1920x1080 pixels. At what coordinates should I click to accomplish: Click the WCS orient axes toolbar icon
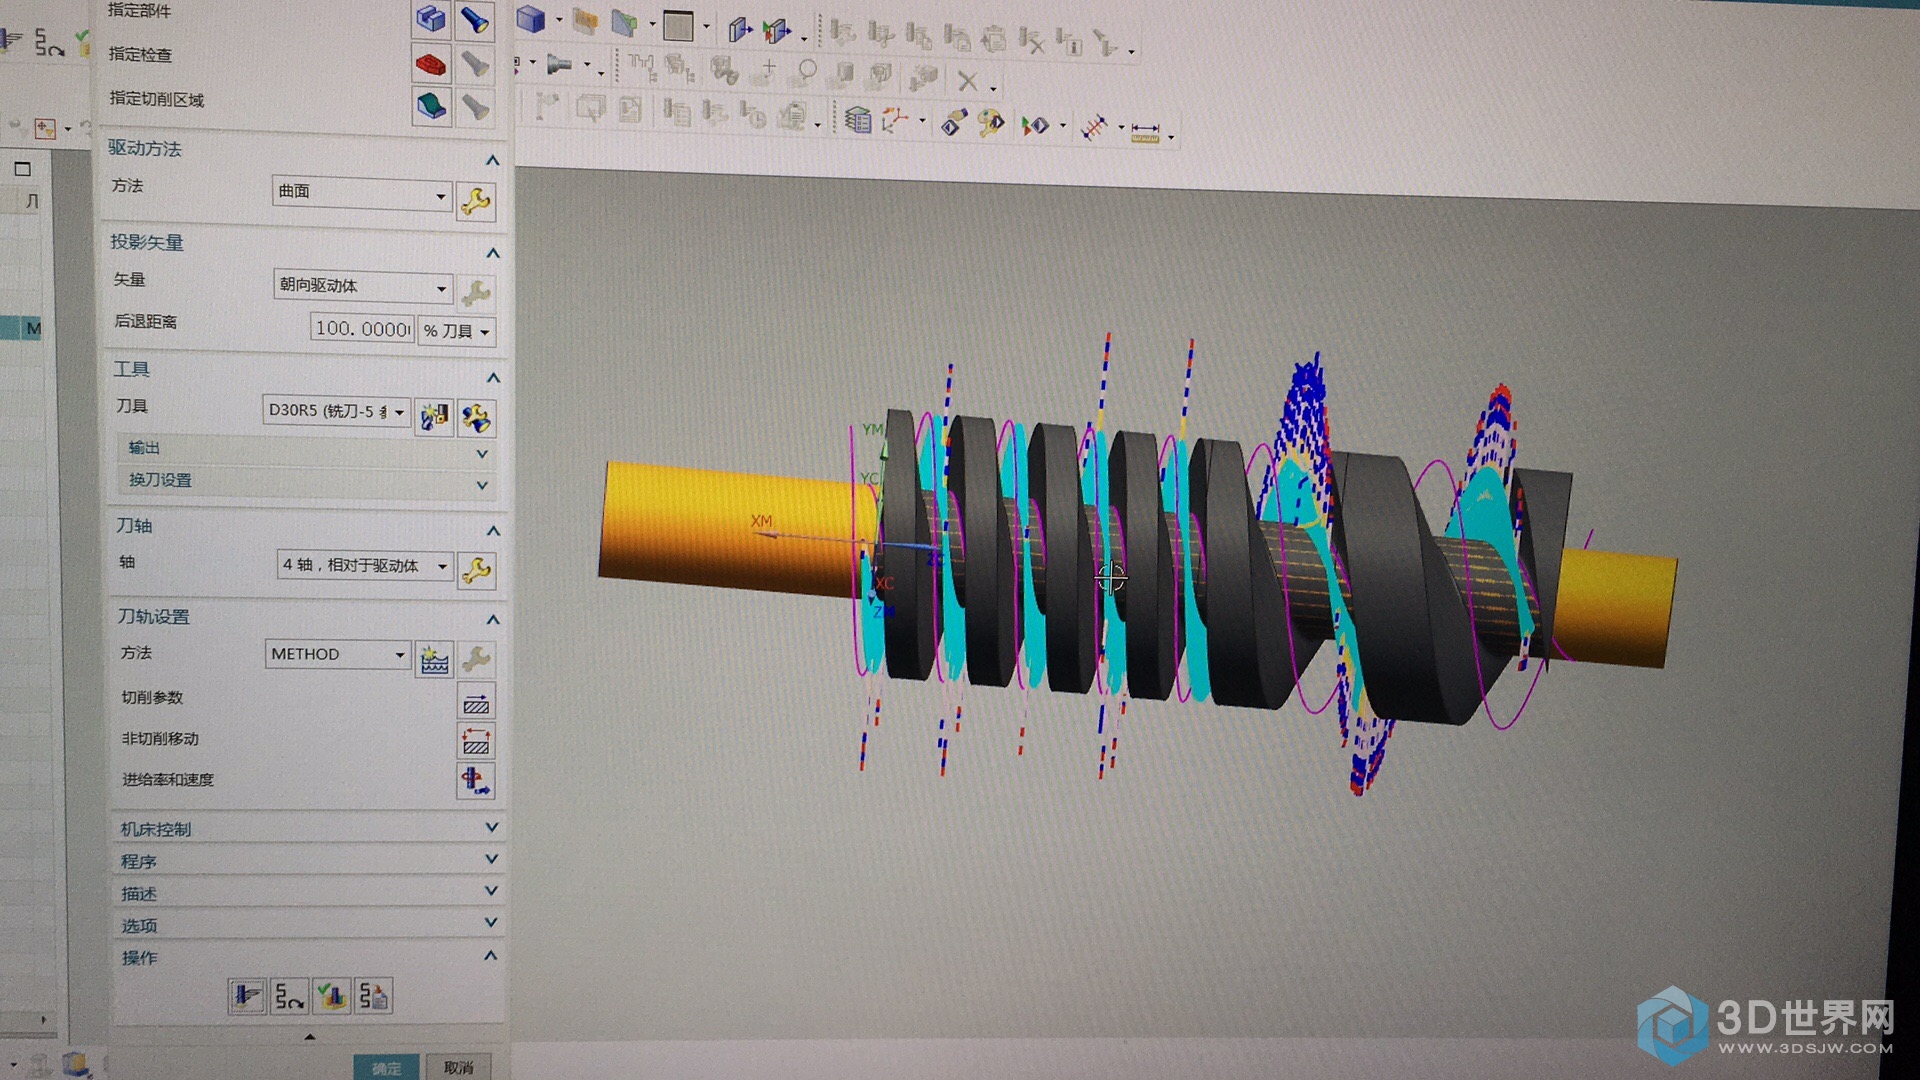[x=896, y=121]
